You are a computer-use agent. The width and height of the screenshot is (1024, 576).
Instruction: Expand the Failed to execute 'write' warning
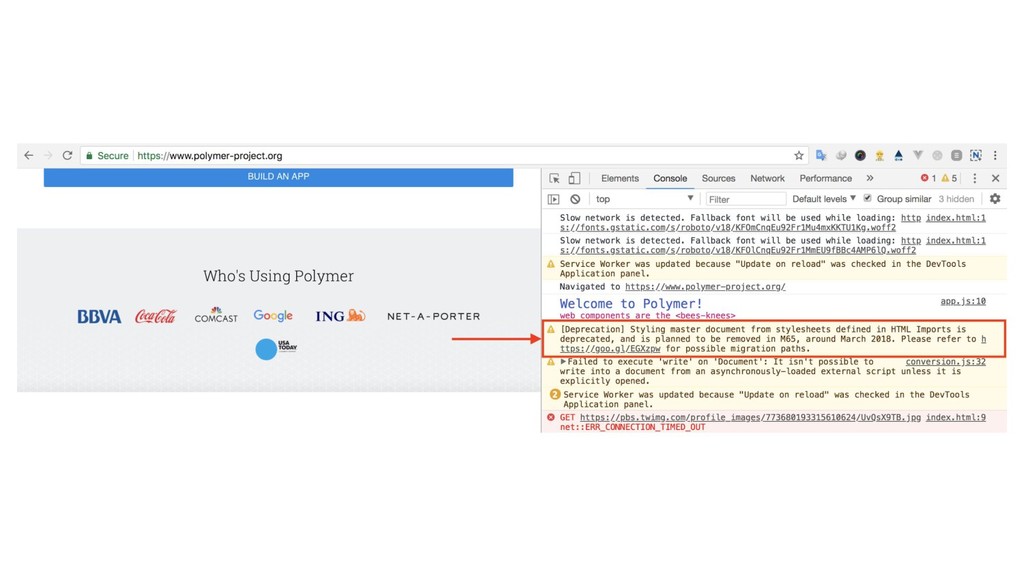[x=563, y=361]
